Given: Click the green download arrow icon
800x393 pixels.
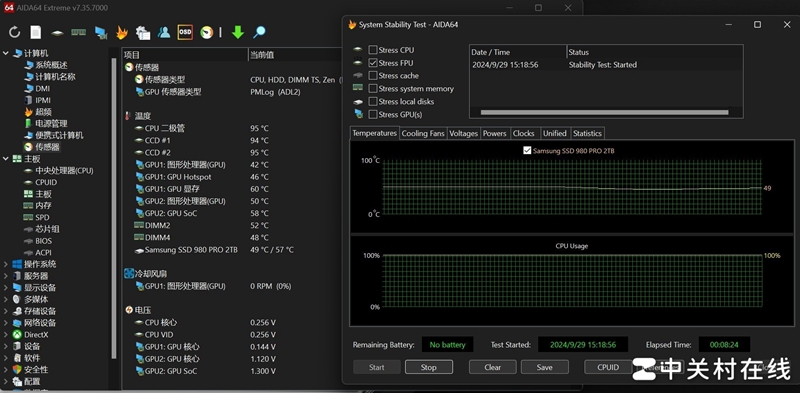Looking at the screenshot, I should pyautogui.click(x=238, y=33).
